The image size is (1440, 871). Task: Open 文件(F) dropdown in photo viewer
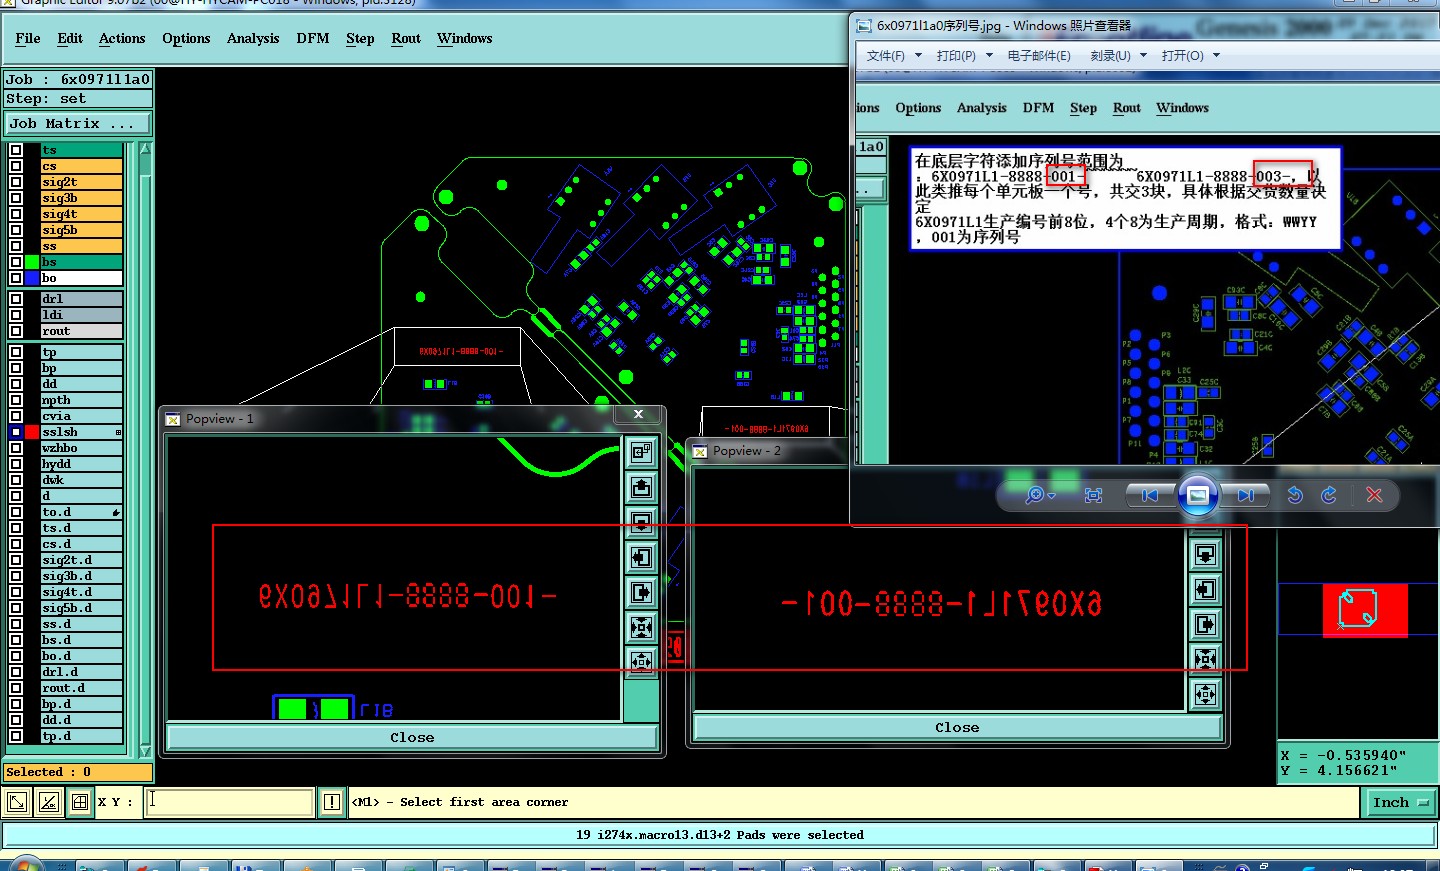coord(894,56)
